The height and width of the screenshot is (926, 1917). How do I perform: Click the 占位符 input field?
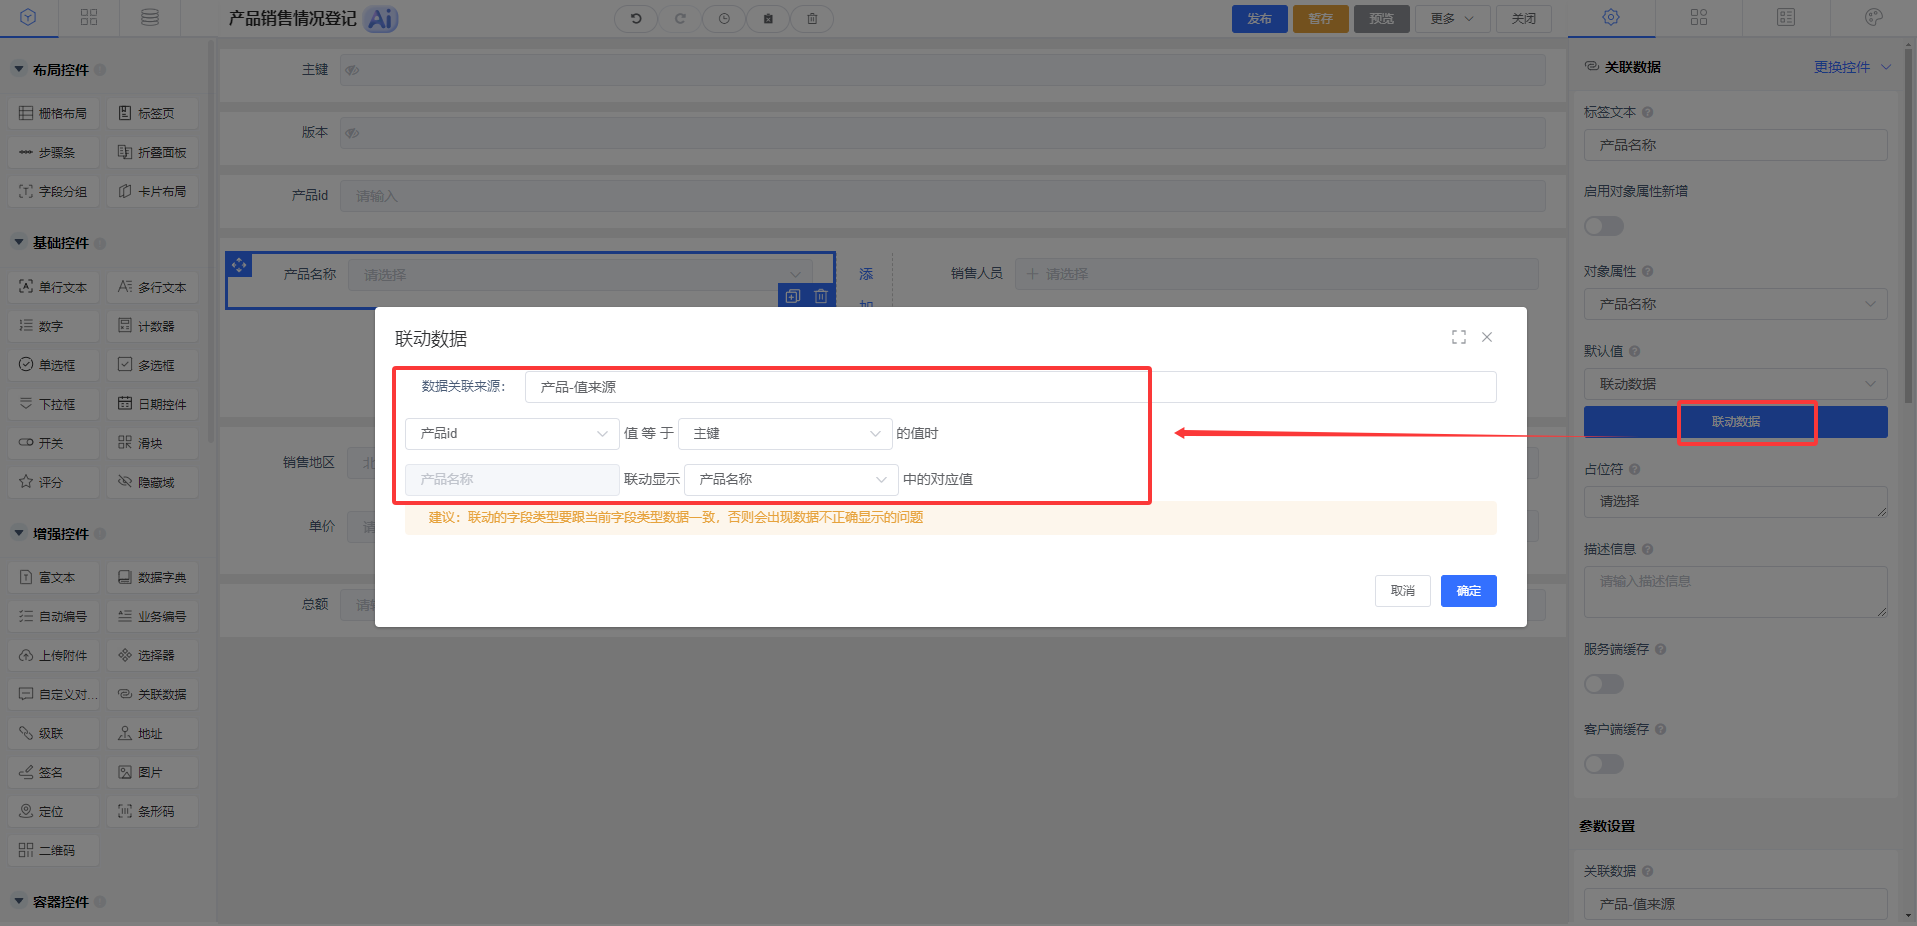(x=1735, y=502)
